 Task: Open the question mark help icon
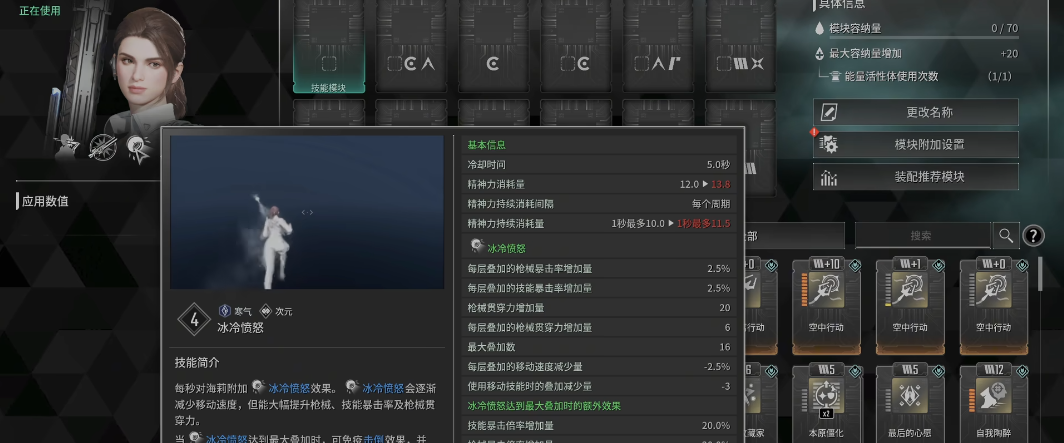pos(1033,235)
